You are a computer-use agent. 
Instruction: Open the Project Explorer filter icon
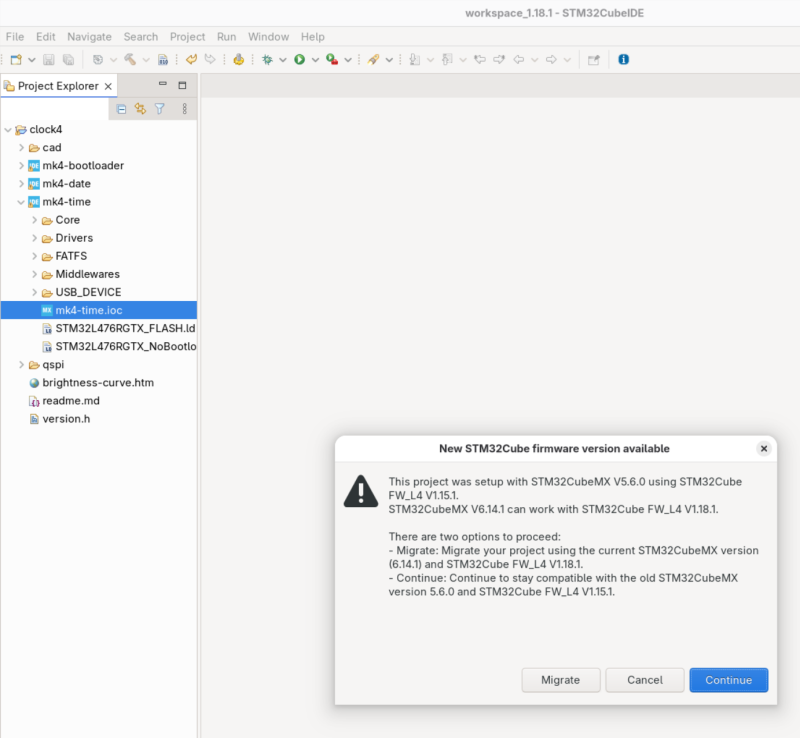click(160, 109)
